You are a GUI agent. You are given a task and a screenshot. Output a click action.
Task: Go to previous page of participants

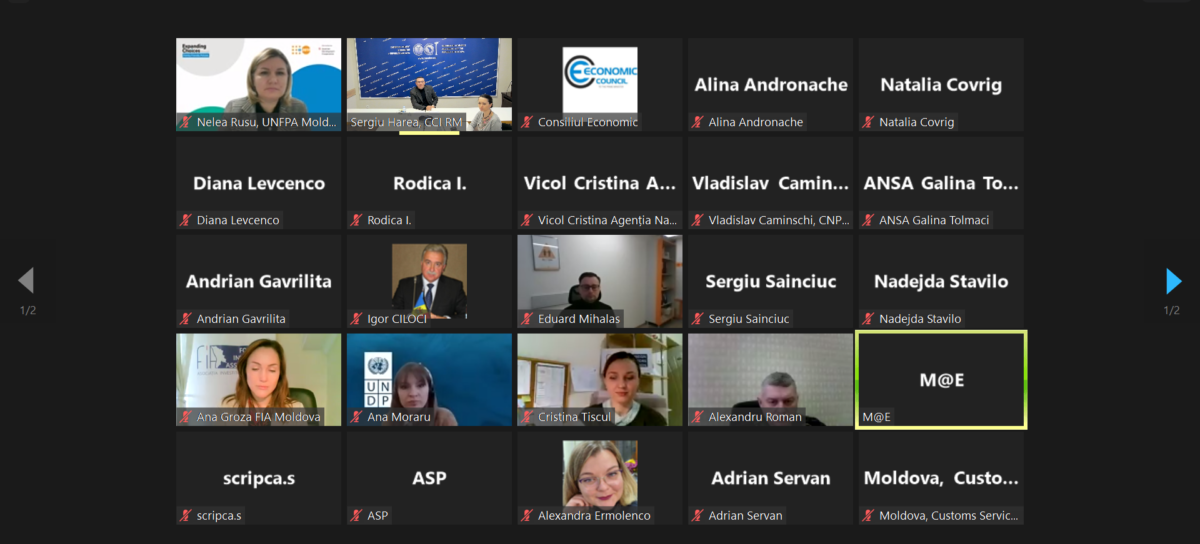click(26, 281)
